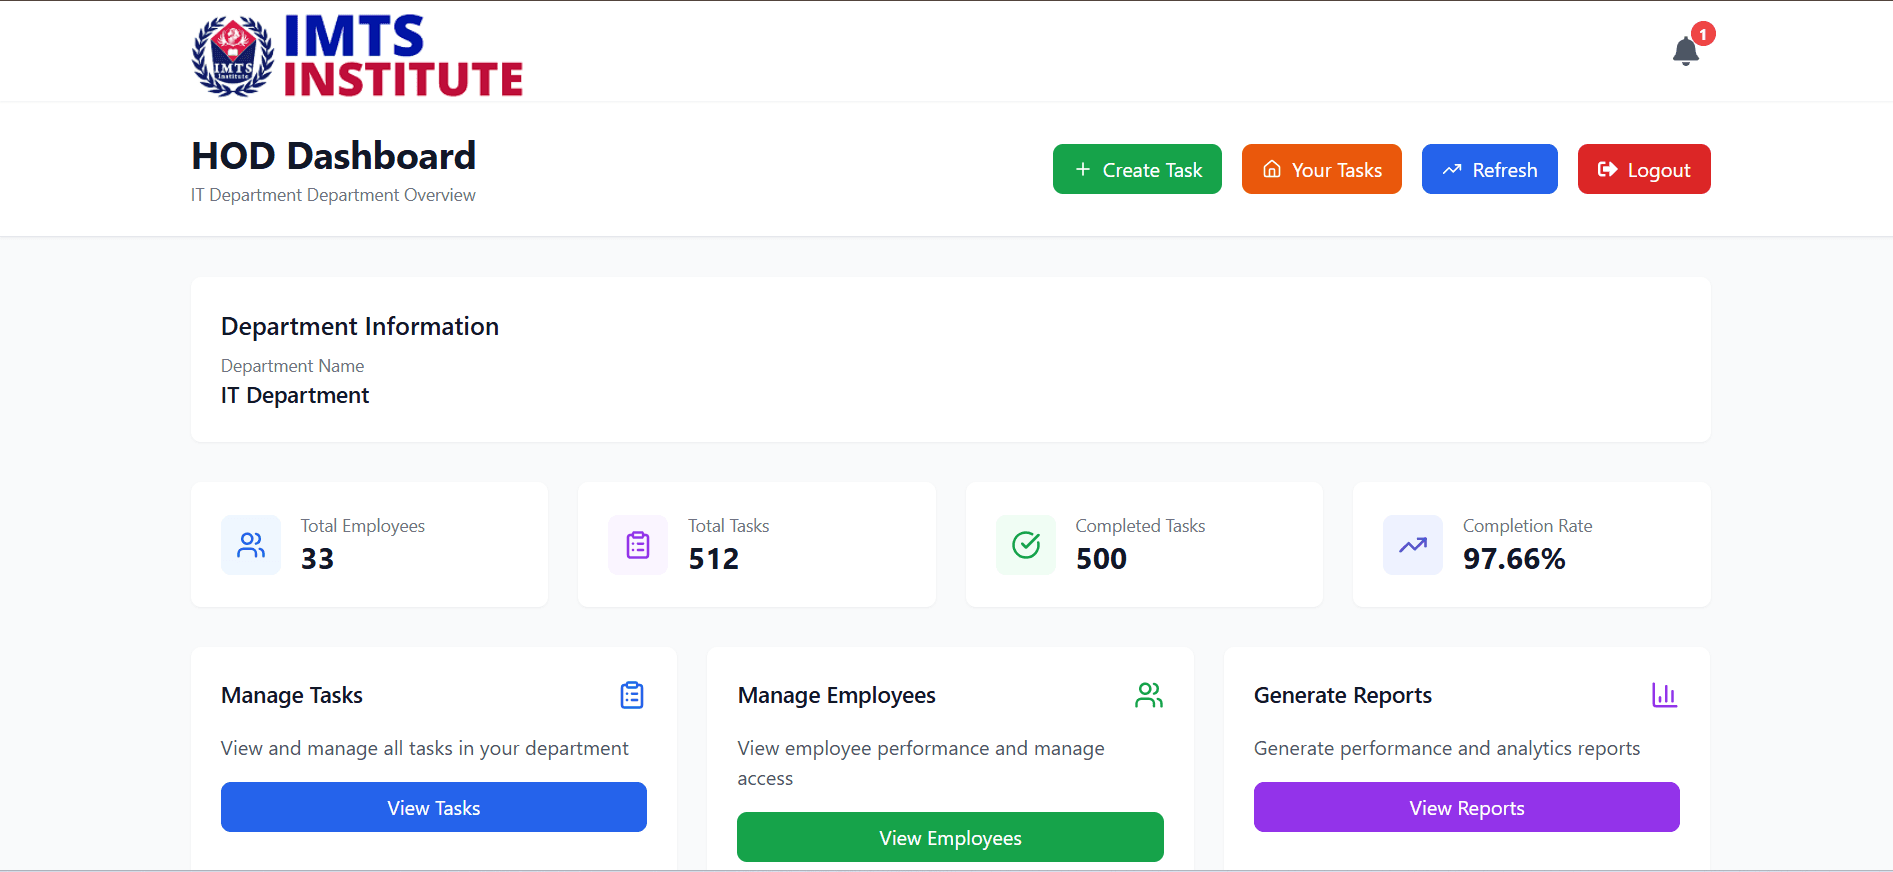Click the IMTS Institute logo
Image resolution: width=1893 pixels, height=872 pixels.
click(357, 56)
